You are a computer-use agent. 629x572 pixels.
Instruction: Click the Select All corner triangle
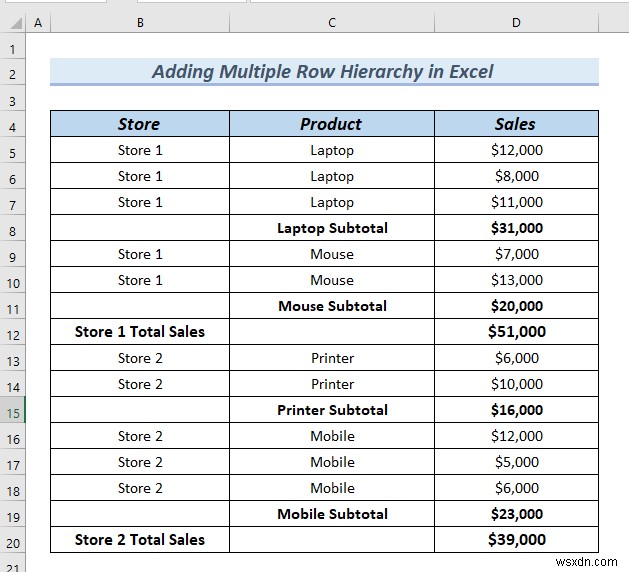click(x=16, y=24)
